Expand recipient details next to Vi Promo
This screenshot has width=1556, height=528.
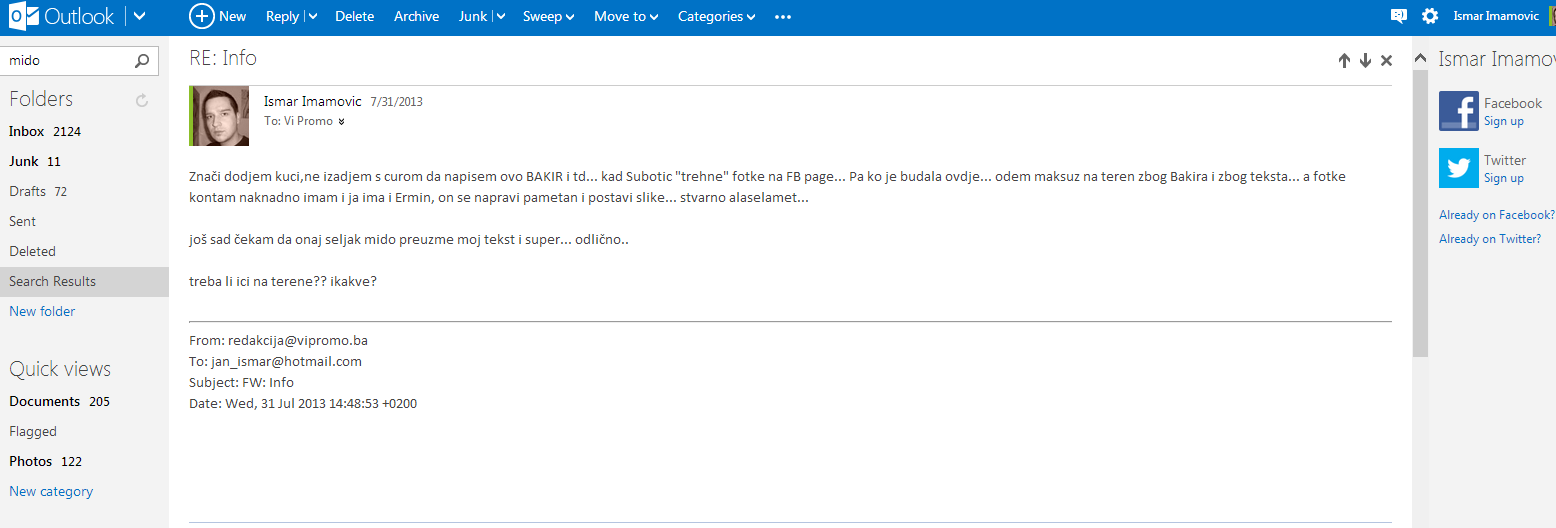(342, 122)
